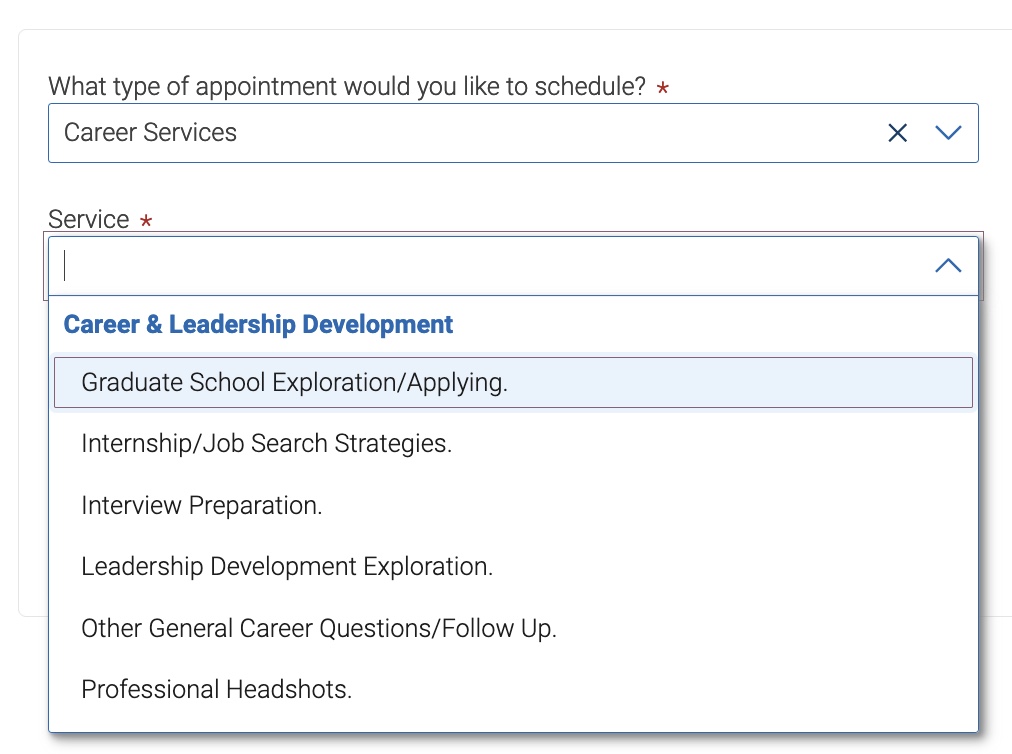Collapse the Service dropdown using up chevron
This screenshot has width=1012, height=754.
(x=948, y=265)
